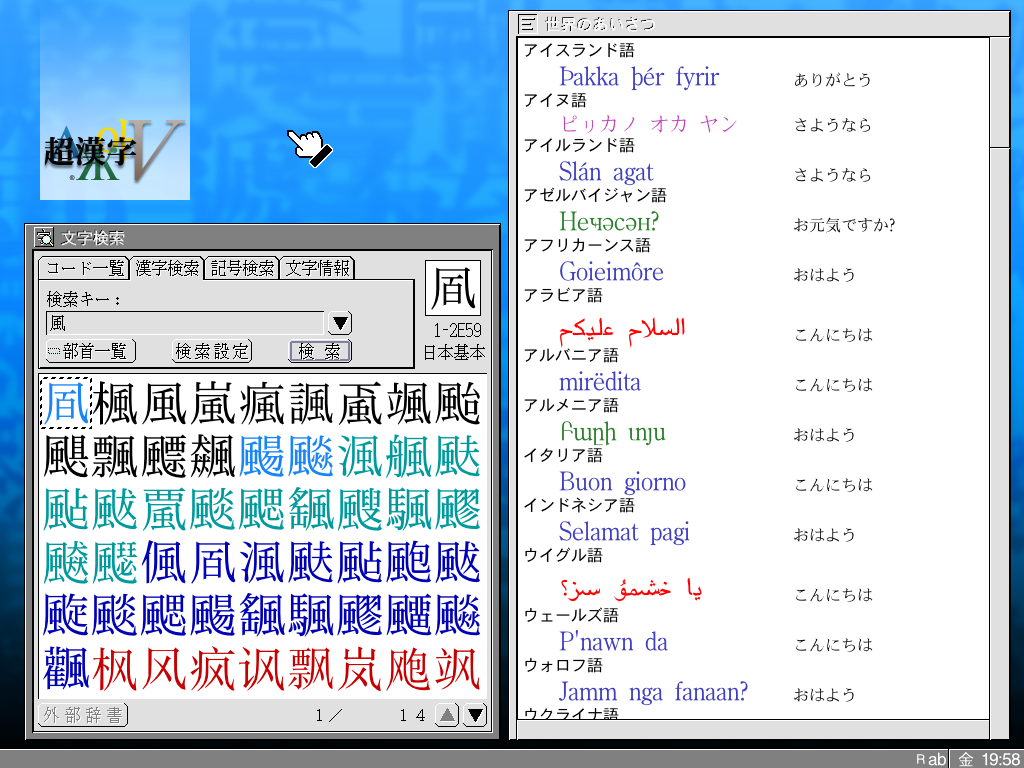Select the 楓 character in the results grid
Screen dimensions: 1024x768
click(116, 402)
